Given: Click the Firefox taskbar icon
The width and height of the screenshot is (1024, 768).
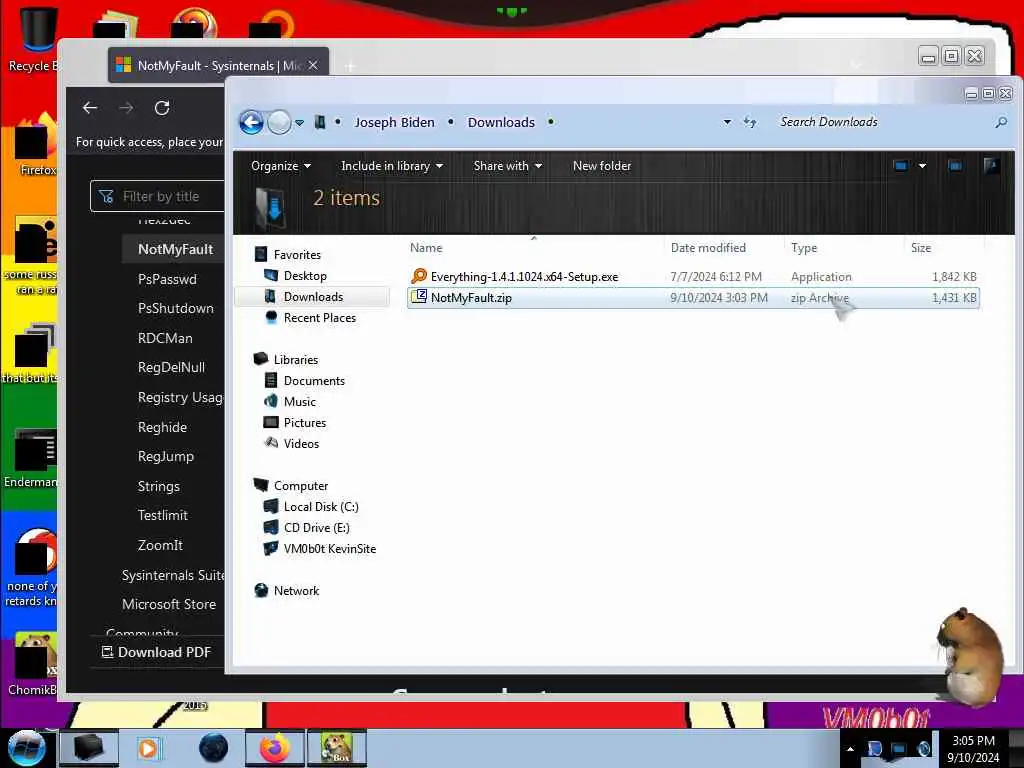Looking at the screenshot, I should click(275, 748).
